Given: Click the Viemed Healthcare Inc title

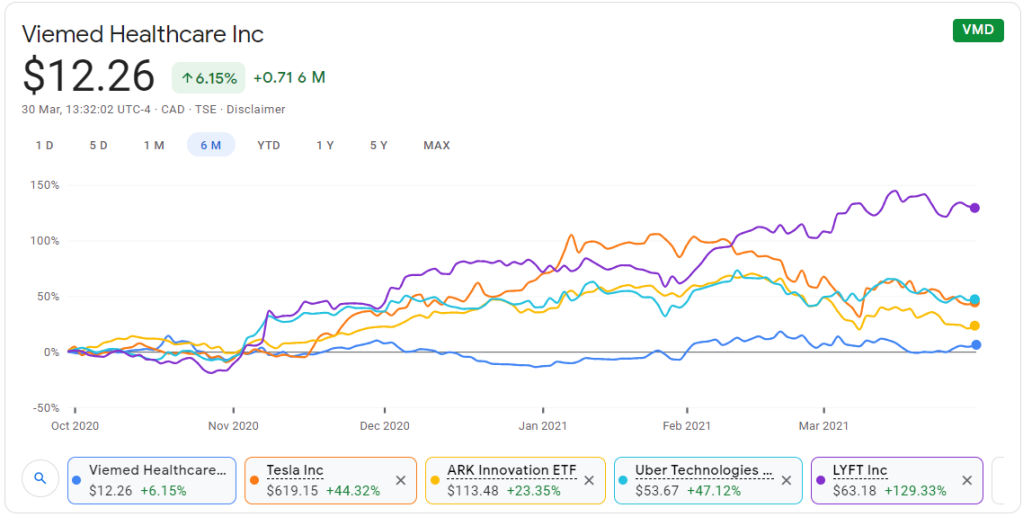Looking at the screenshot, I should pyautogui.click(x=143, y=34).
